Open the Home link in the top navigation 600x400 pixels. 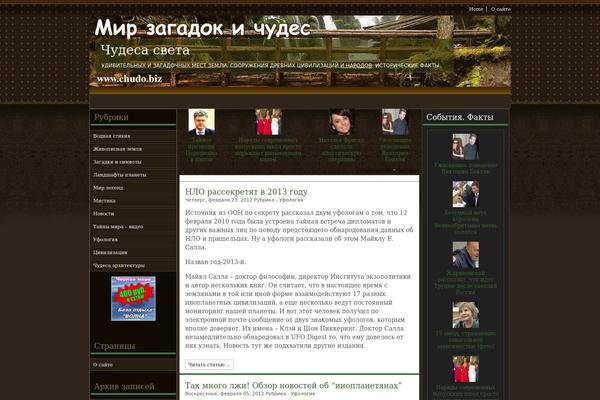pyautogui.click(x=476, y=9)
